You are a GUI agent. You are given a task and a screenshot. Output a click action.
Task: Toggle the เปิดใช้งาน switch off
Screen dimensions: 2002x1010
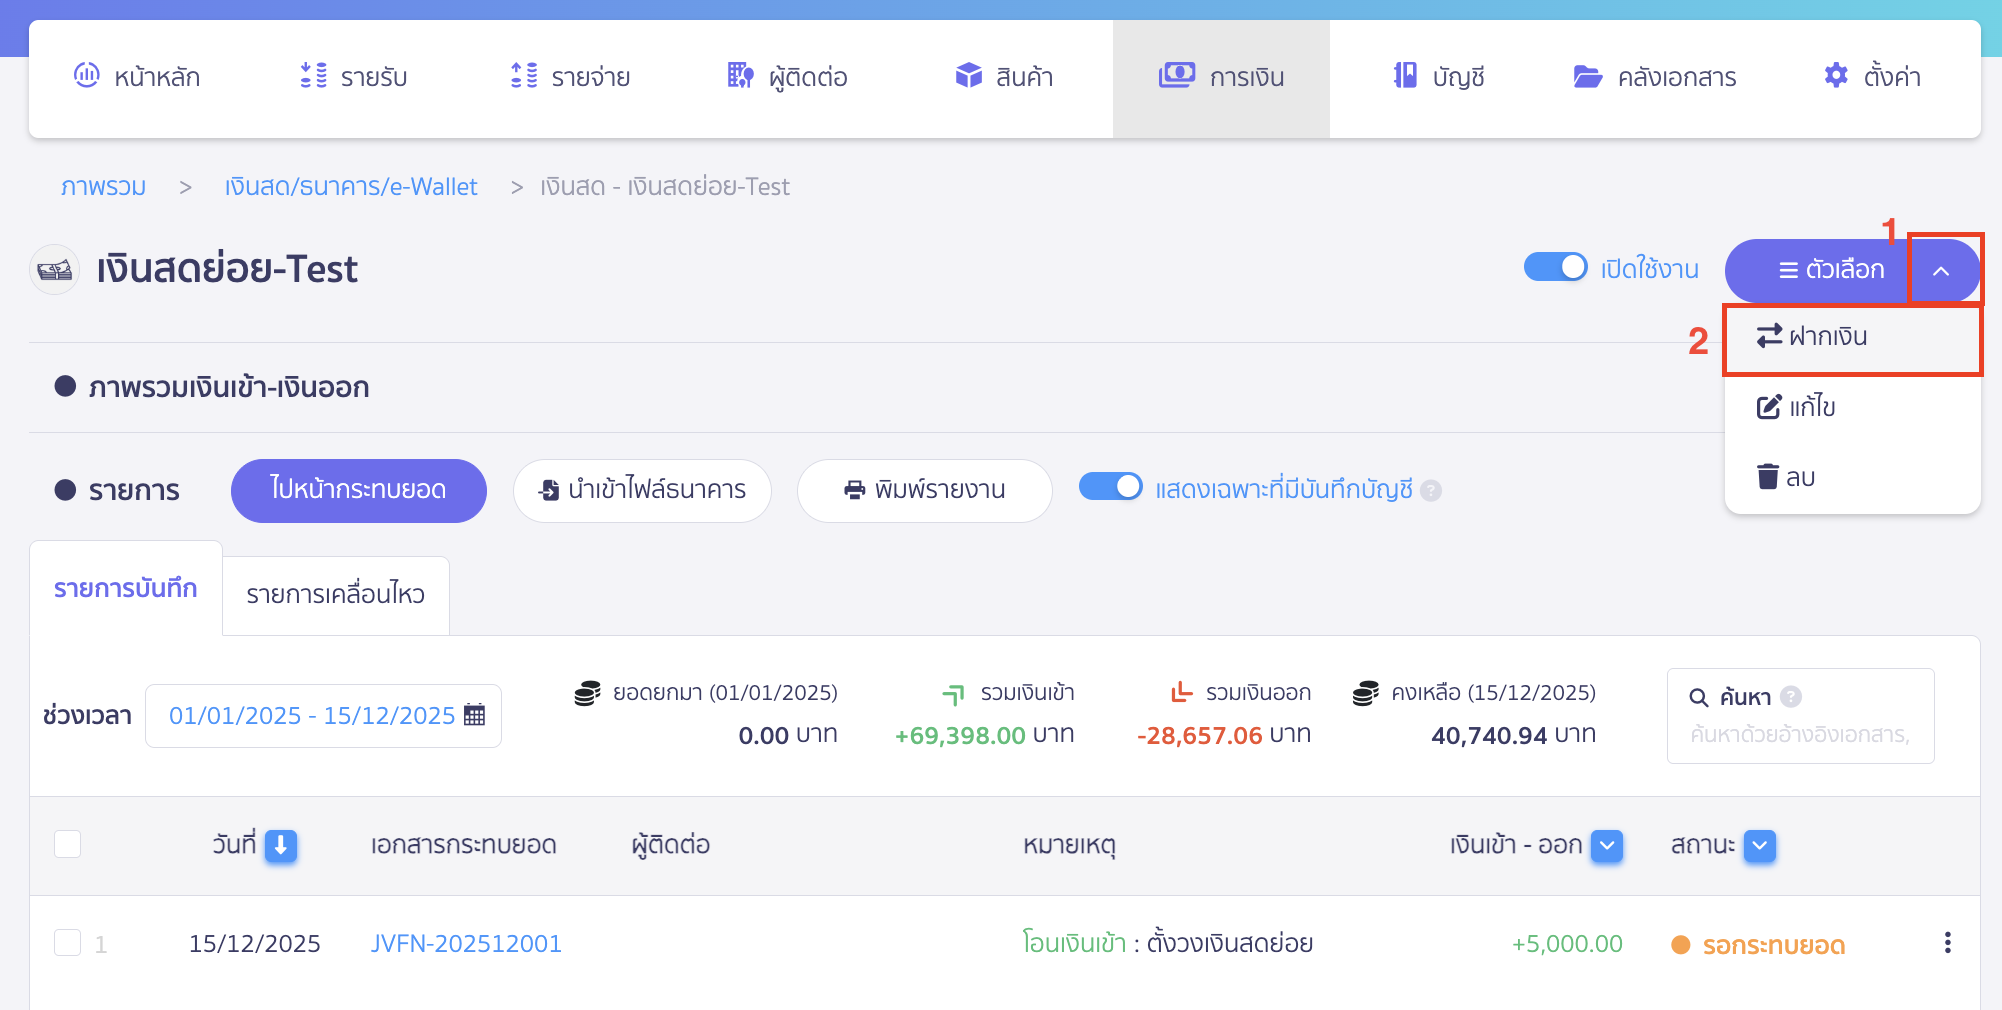pyautogui.click(x=1554, y=268)
